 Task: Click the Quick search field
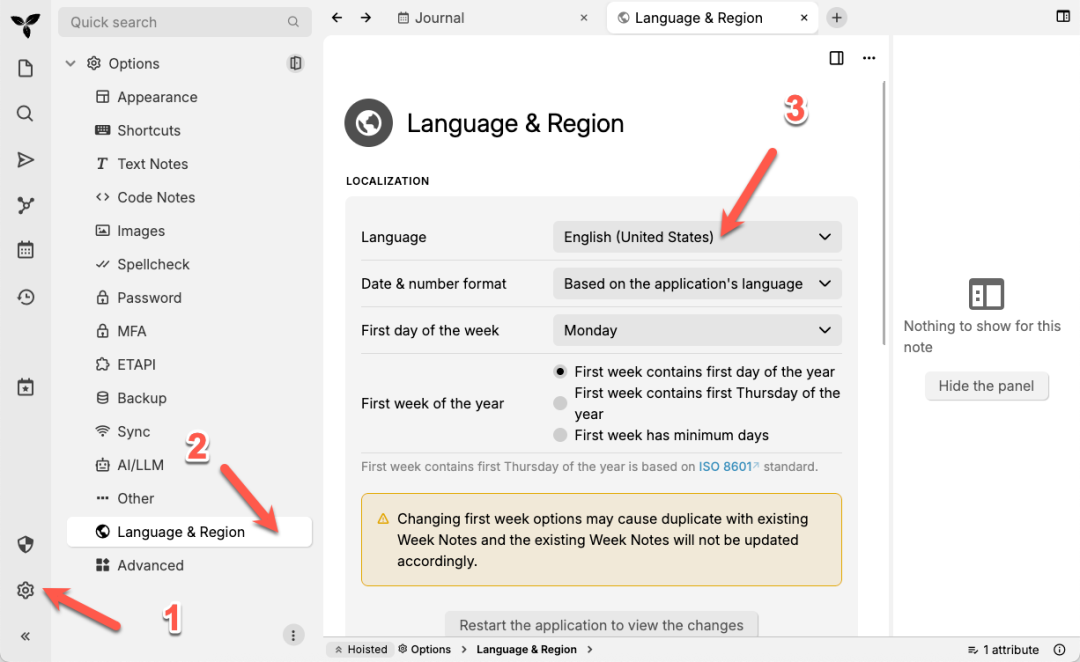175,22
